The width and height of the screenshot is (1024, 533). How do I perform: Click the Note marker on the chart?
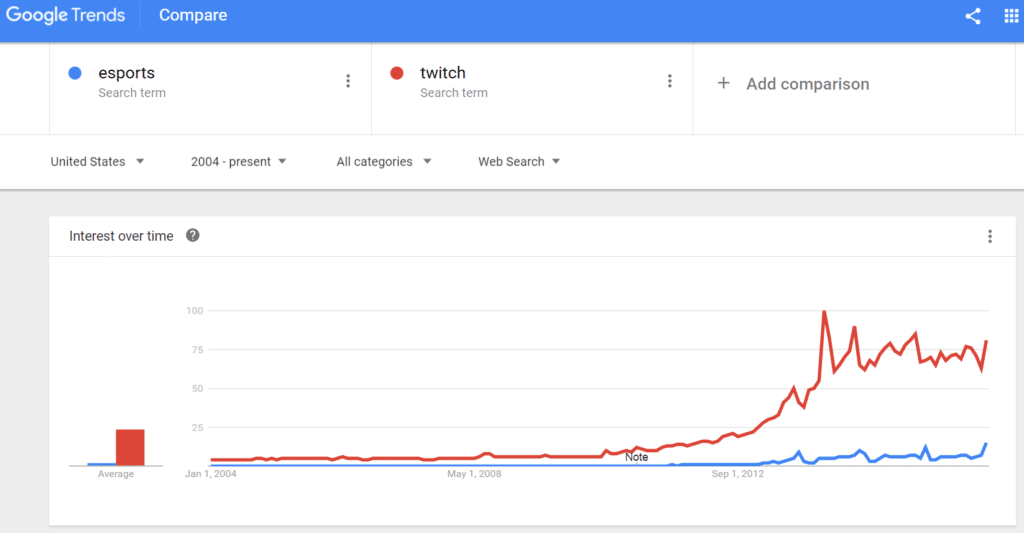(636, 457)
